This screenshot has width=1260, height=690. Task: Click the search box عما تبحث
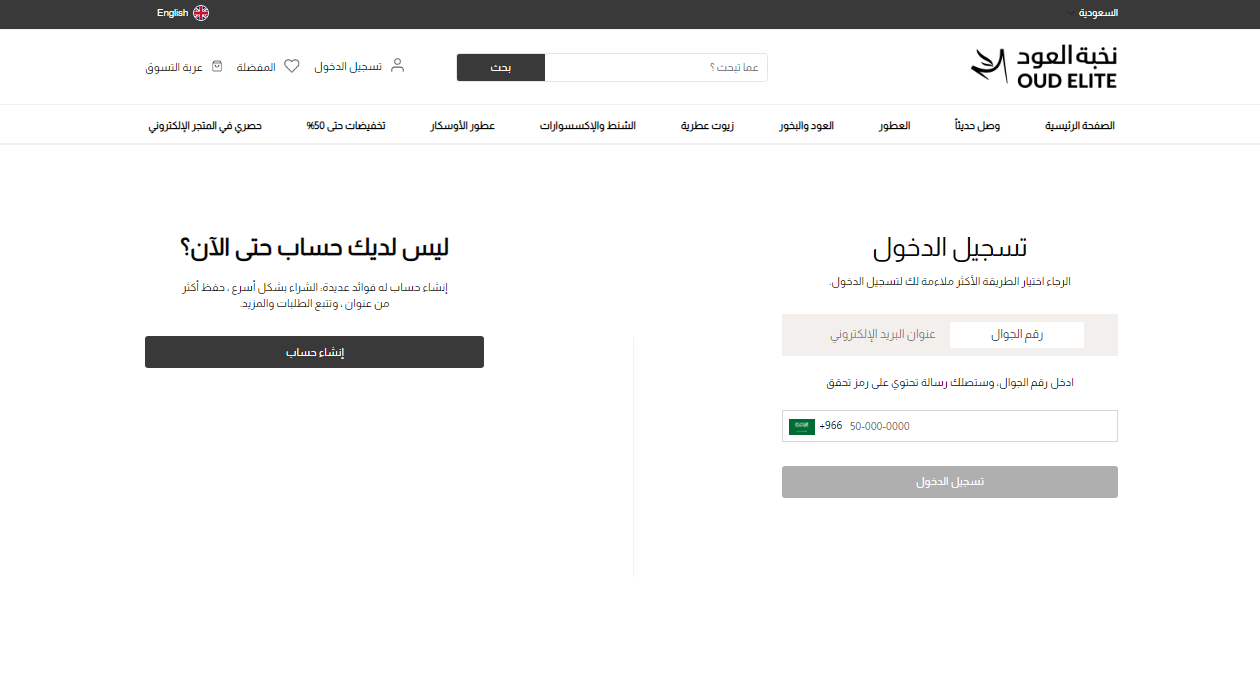coord(655,67)
